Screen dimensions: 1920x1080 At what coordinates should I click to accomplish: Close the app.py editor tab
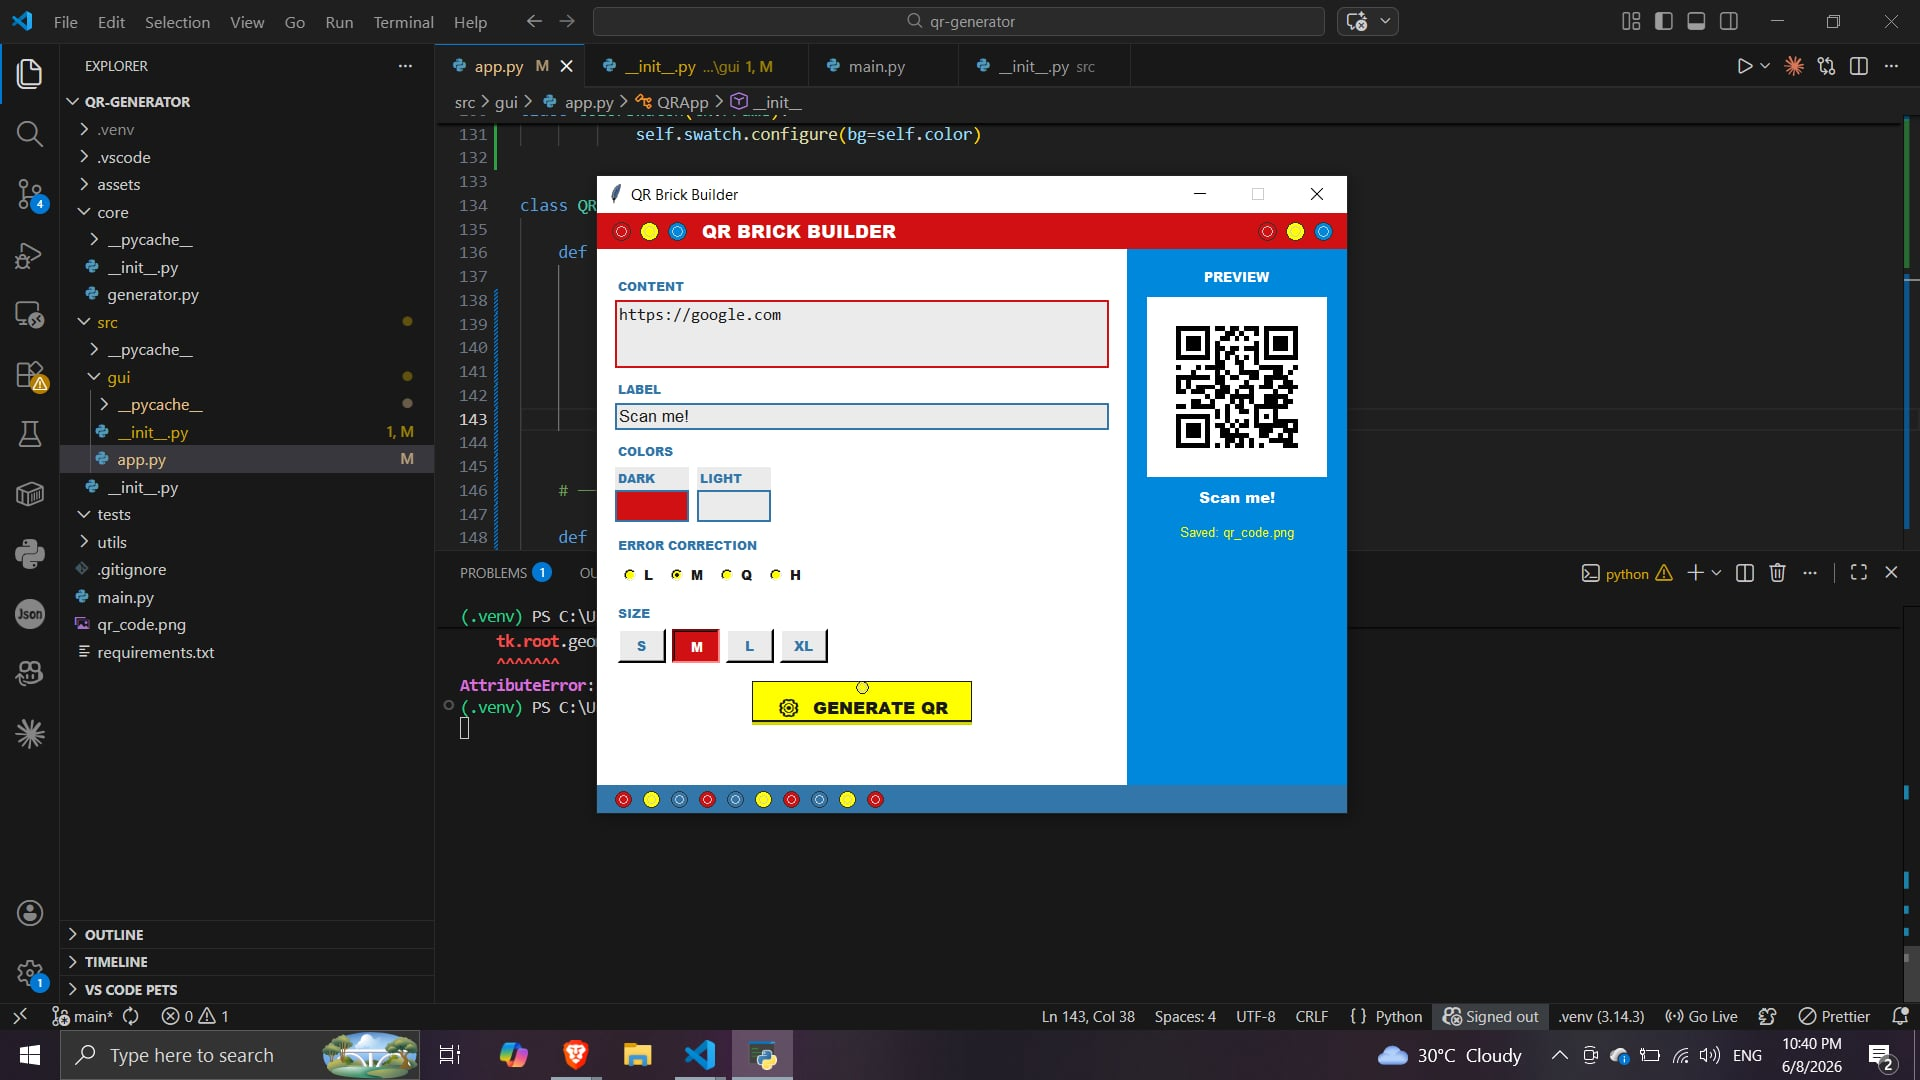pos(567,66)
